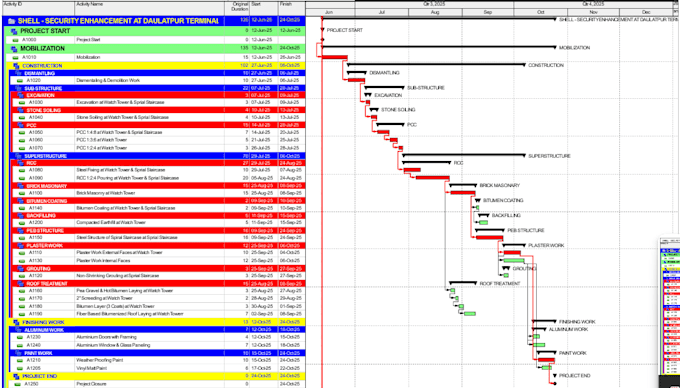Click the Oct month in timescale
Image resolution: width=680 pixels, height=388 pixels.
point(541,13)
